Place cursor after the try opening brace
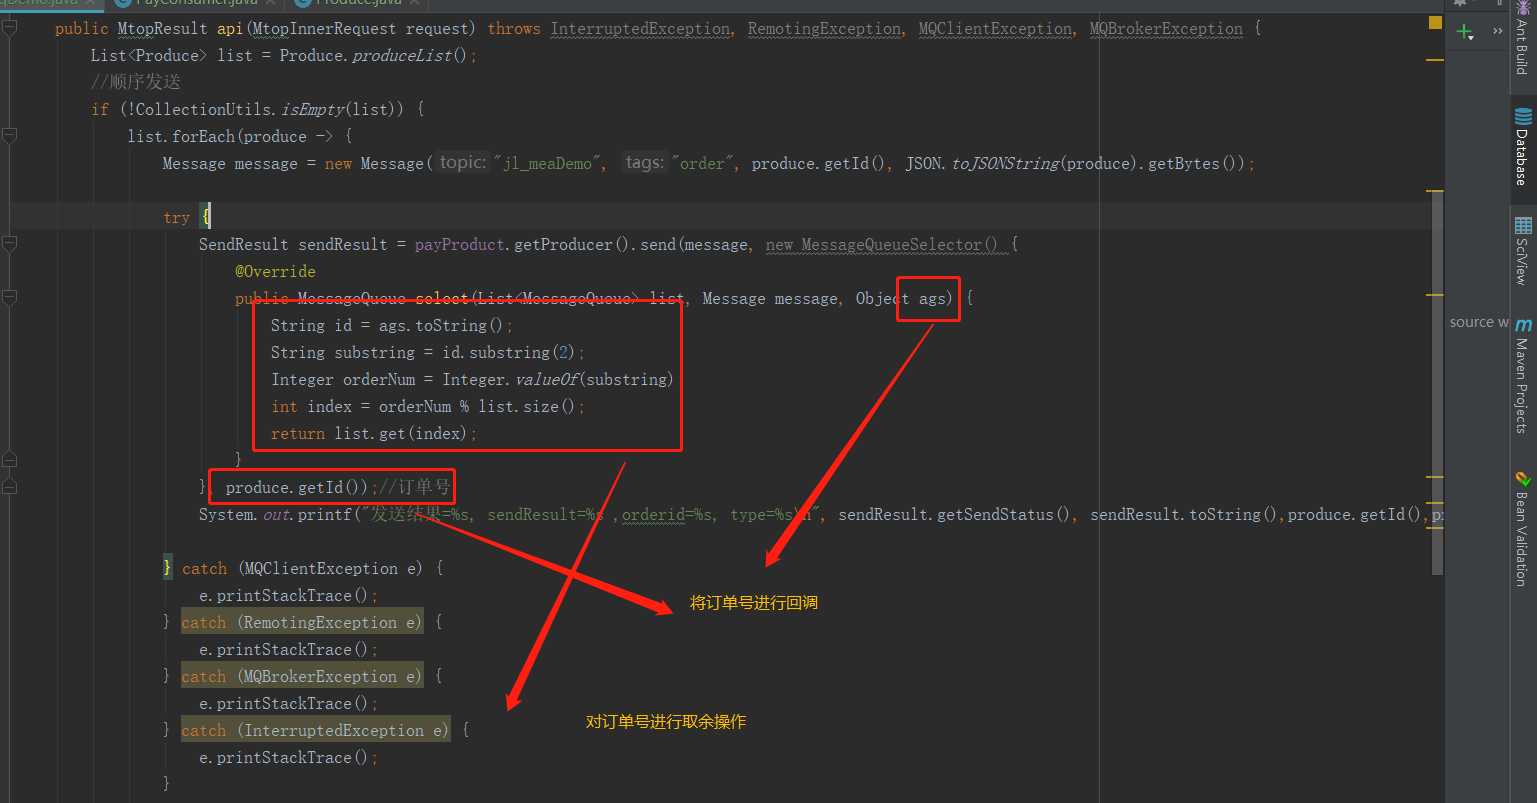The height and width of the screenshot is (803, 1537). 211,217
